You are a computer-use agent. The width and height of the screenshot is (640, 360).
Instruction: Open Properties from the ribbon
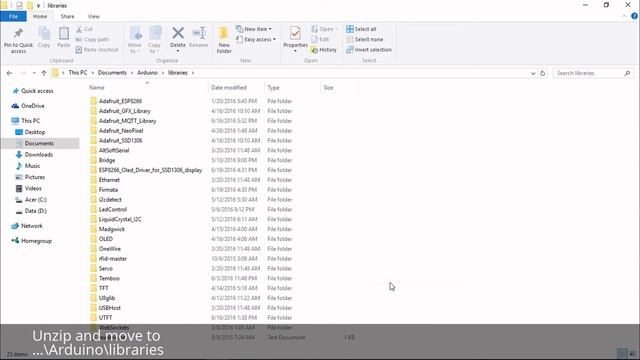[x=295, y=38]
